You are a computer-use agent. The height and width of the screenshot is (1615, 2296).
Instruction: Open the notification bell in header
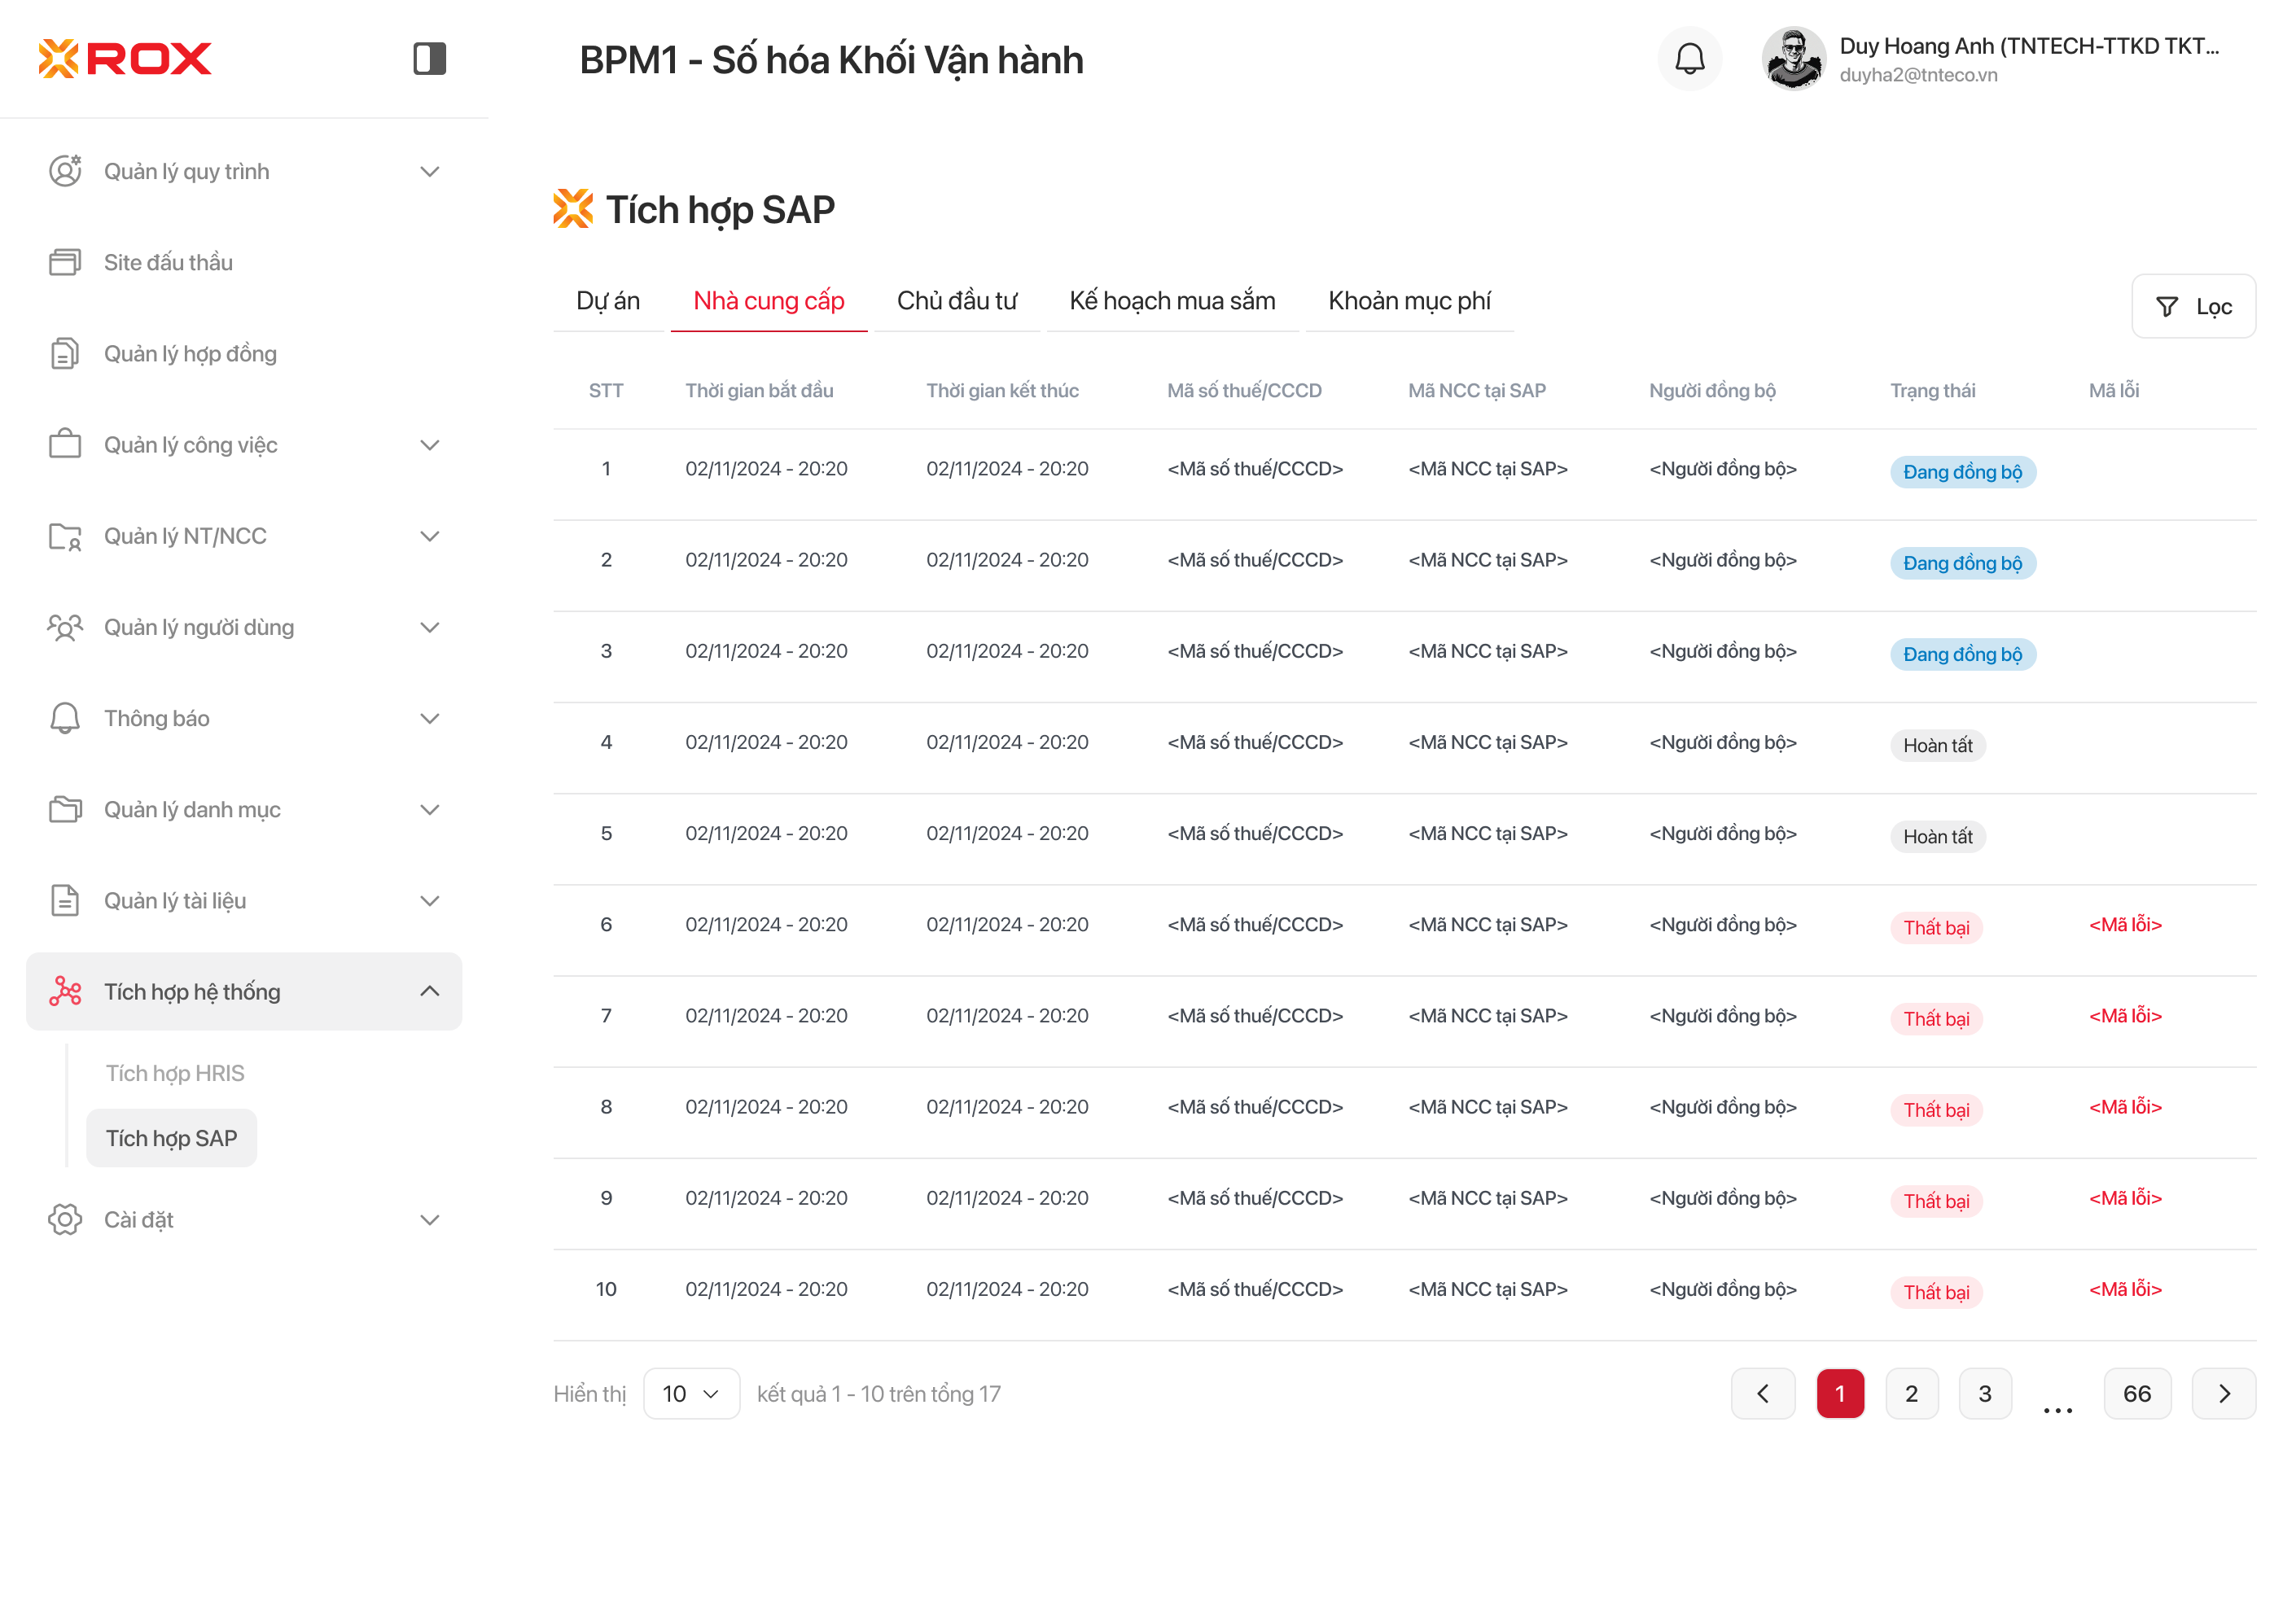1689,59
